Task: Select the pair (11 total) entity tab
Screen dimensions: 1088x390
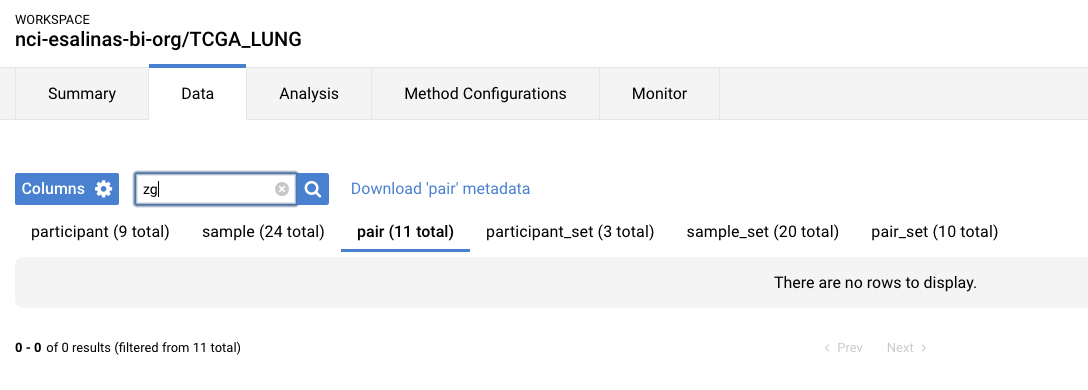Action: 405,232
